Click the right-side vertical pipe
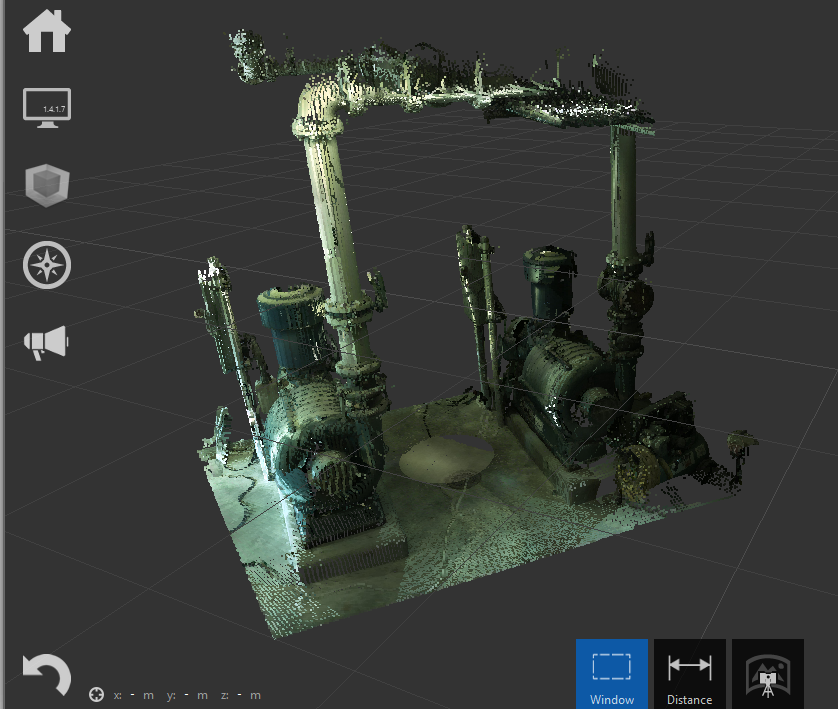The height and width of the screenshot is (709, 838). [625, 200]
